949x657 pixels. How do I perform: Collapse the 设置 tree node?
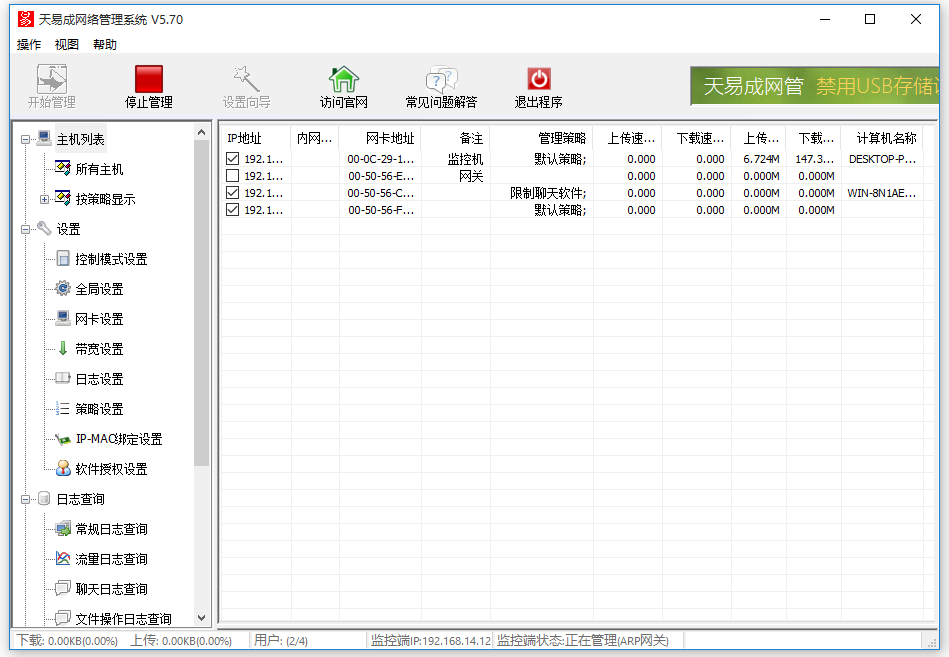click(25, 229)
